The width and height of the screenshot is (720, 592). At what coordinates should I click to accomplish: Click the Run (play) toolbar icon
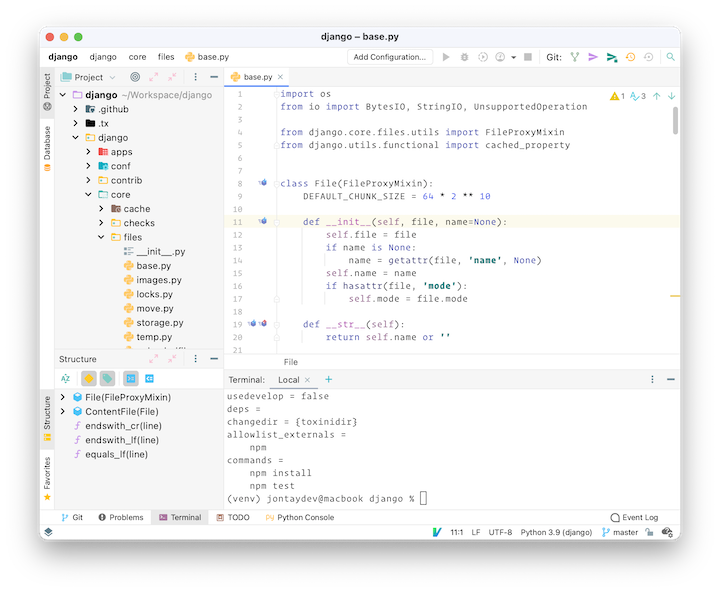445,57
